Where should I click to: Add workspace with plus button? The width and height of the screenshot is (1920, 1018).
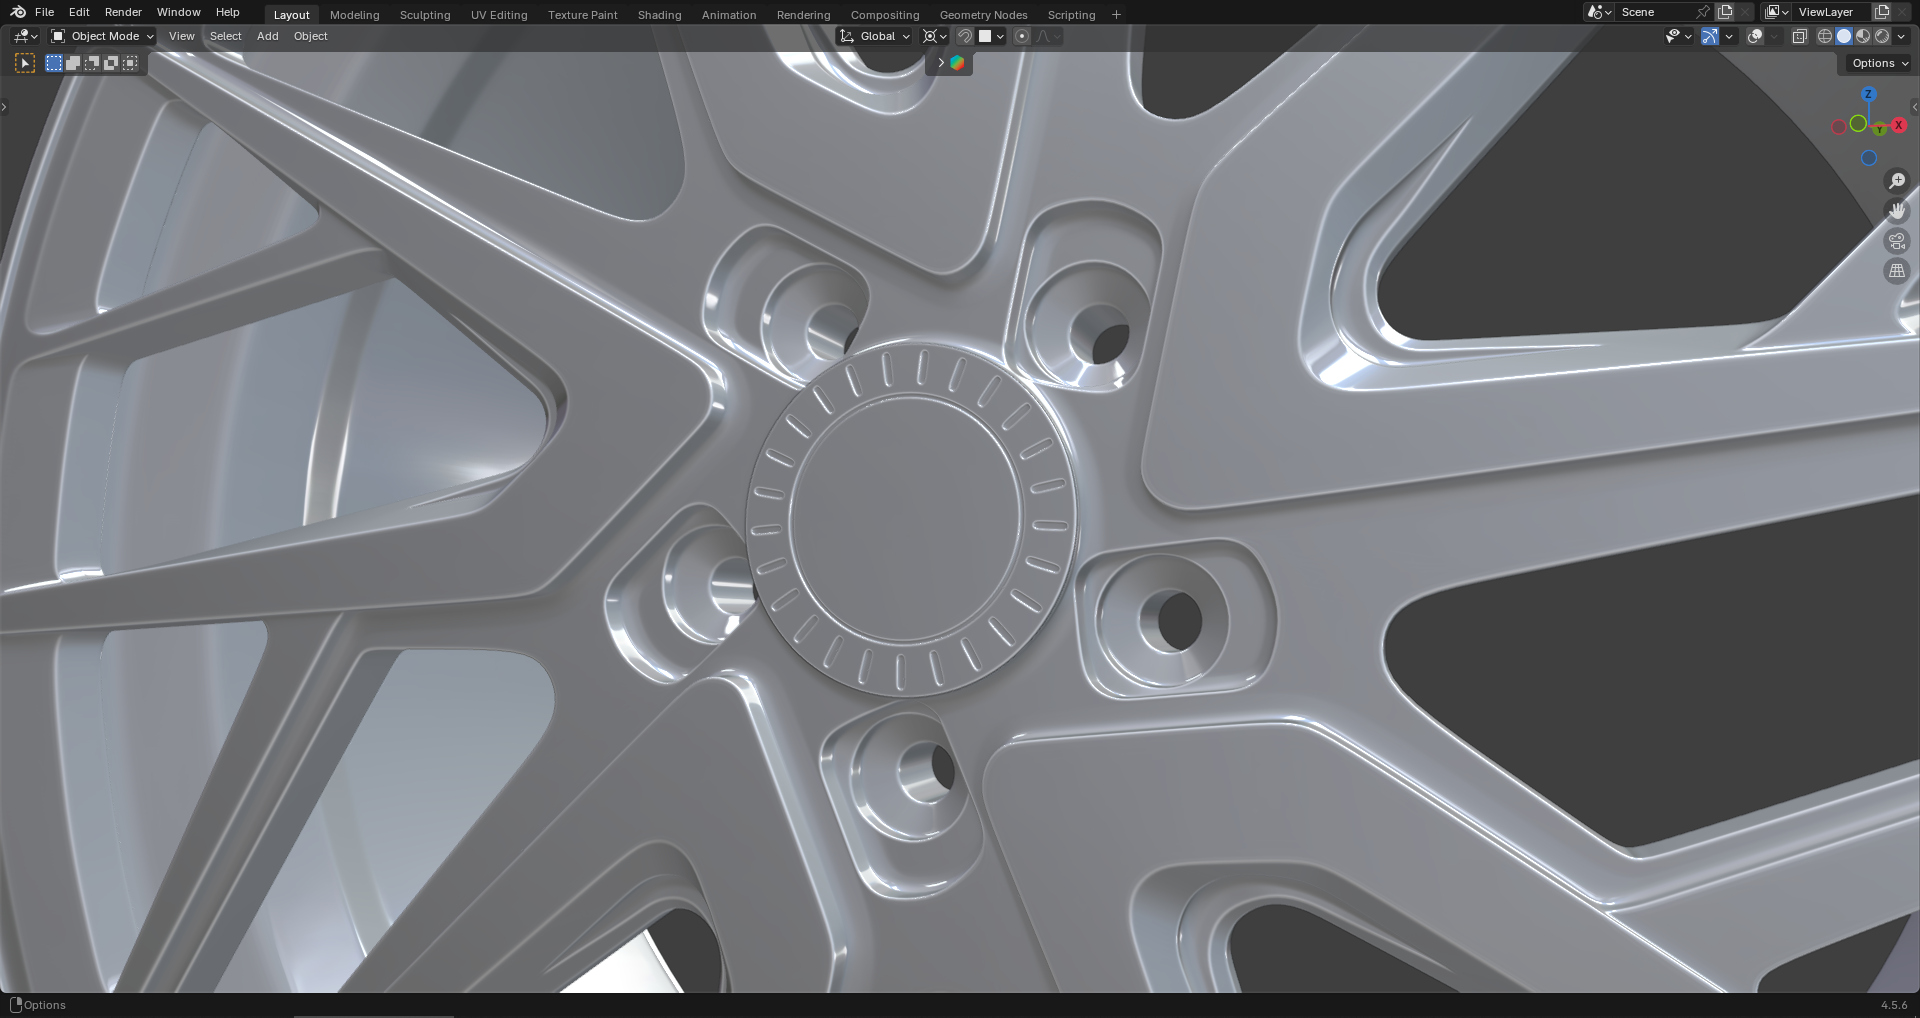pos(1116,15)
